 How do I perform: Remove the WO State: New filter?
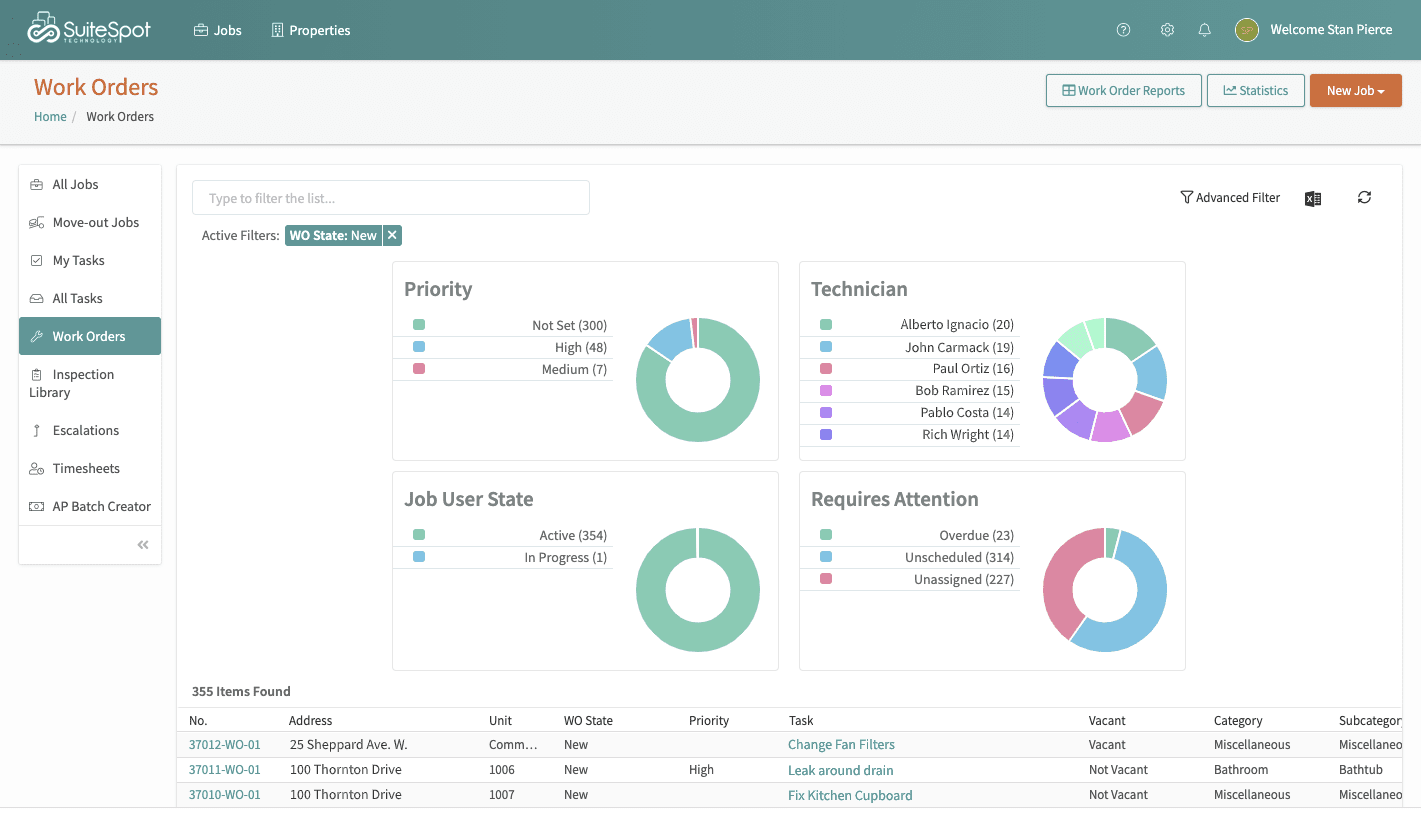click(x=392, y=236)
